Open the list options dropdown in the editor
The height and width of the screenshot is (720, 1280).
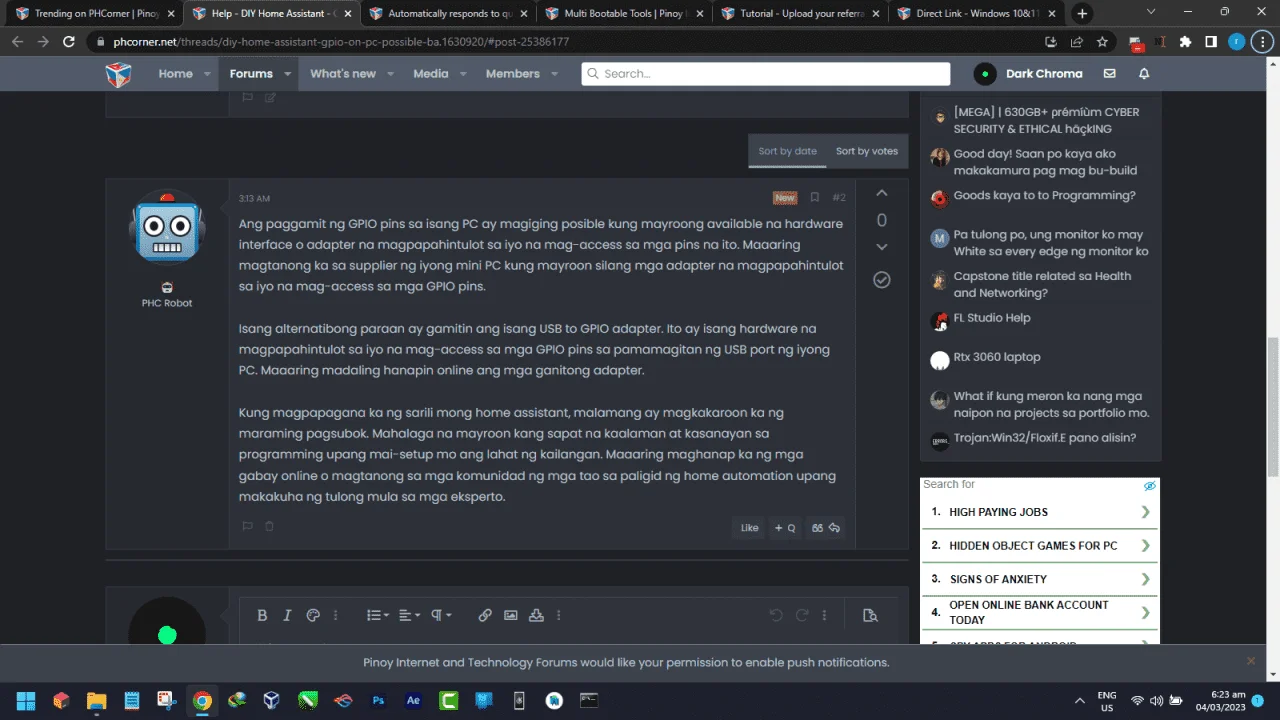pyautogui.click(x=377, y=616)
